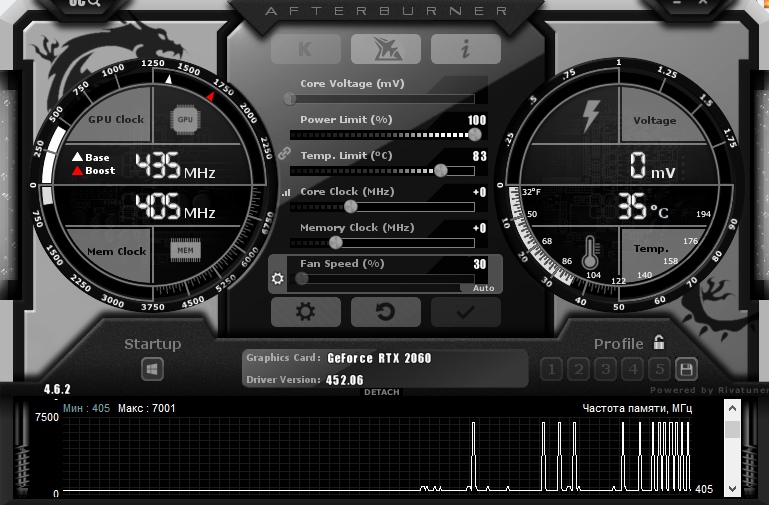The height and width of the screenshot is (505, 769).
Task: Click the Мин : 405 graph value
Action: (x=86, y=408)
